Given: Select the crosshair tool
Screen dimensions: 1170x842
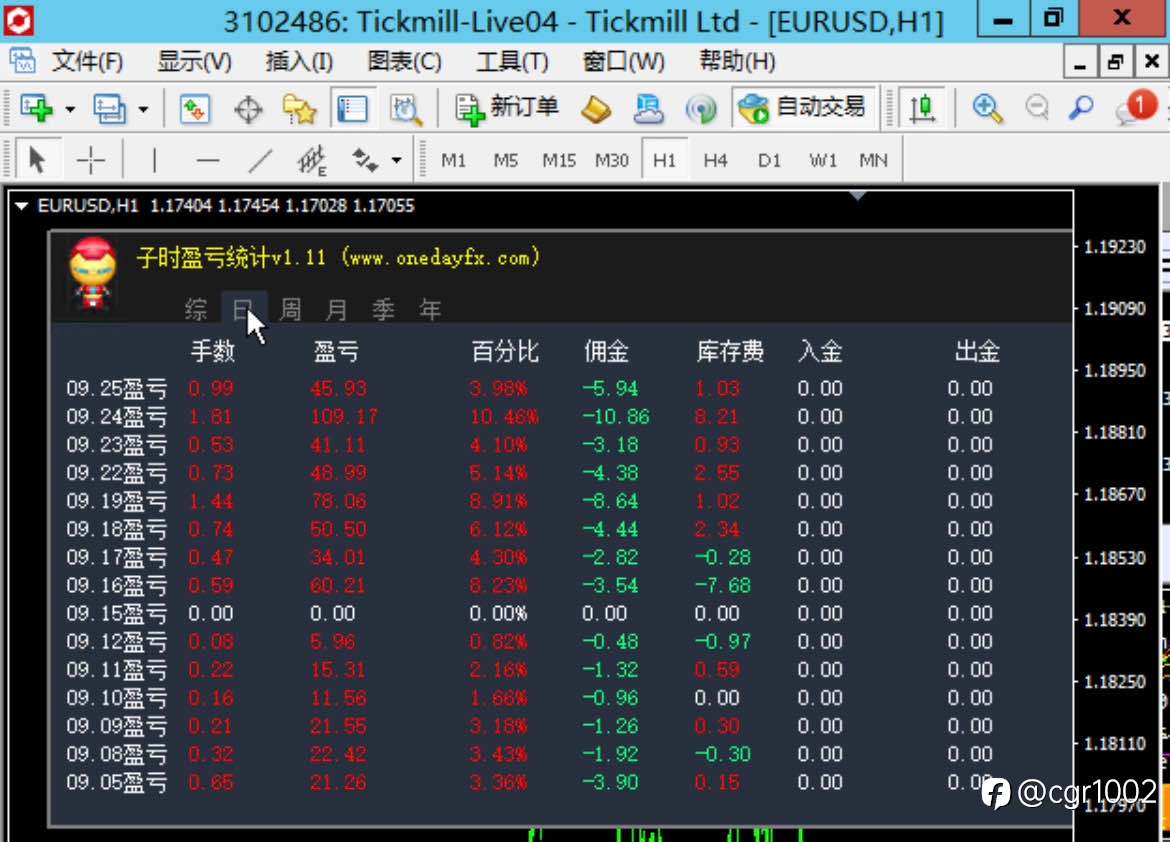Looking at the screenshot, I should pyautogui.click(x=90, y=160).
